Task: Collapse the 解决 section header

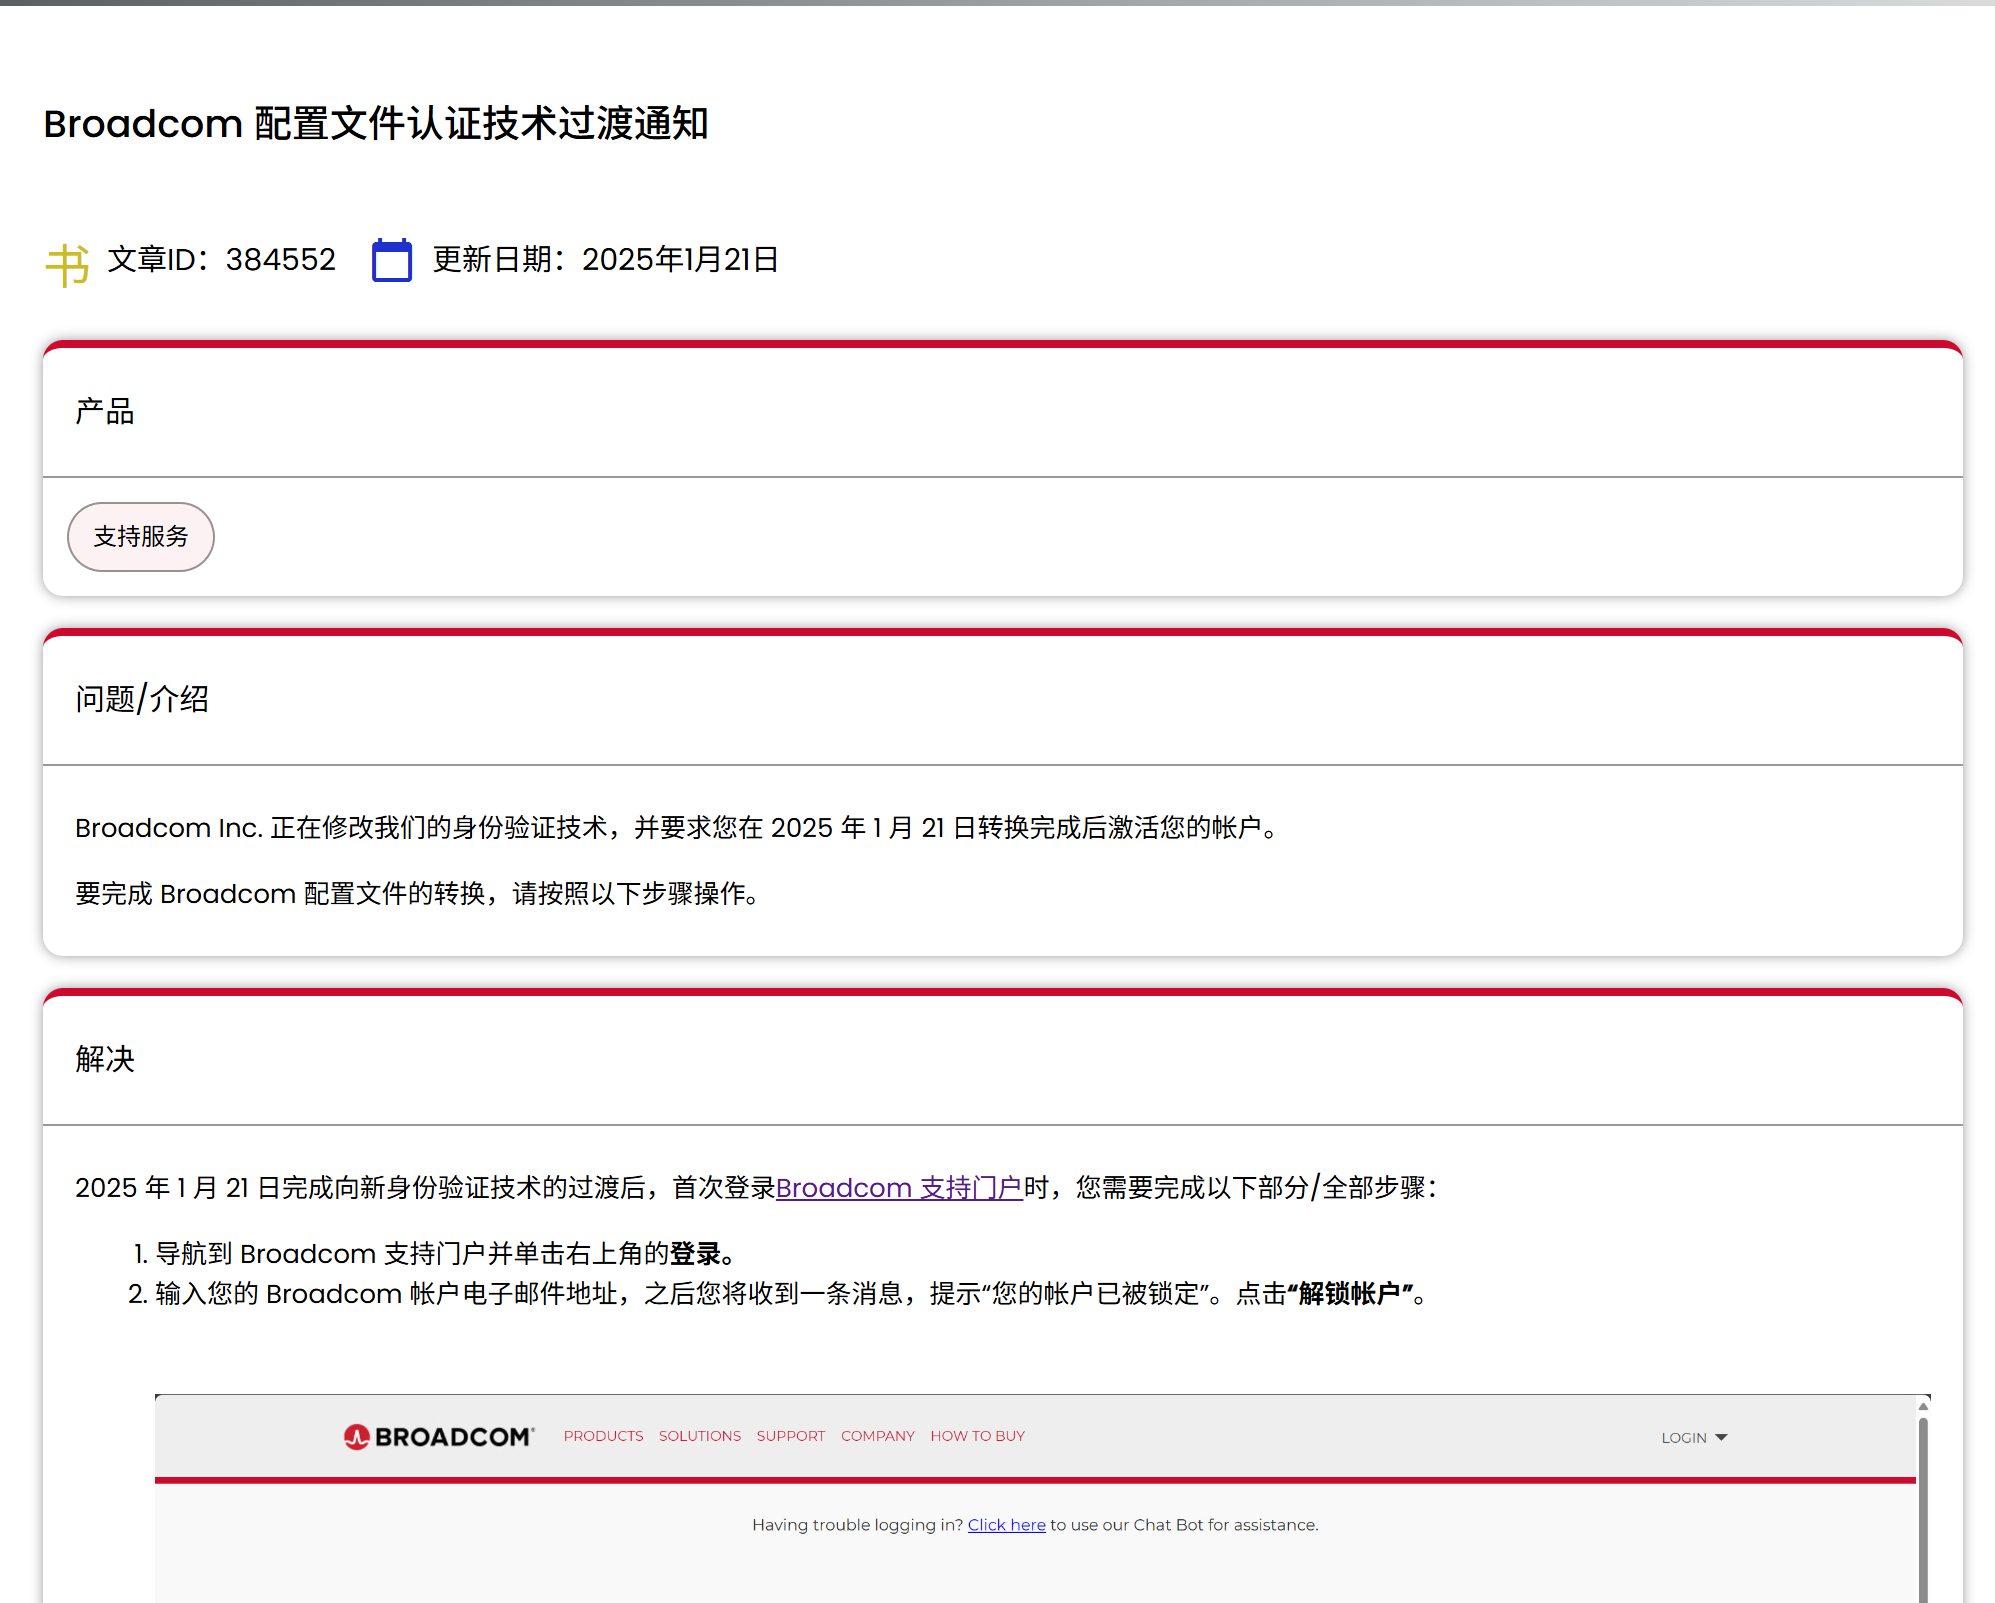Action: tap(104, 1060)
